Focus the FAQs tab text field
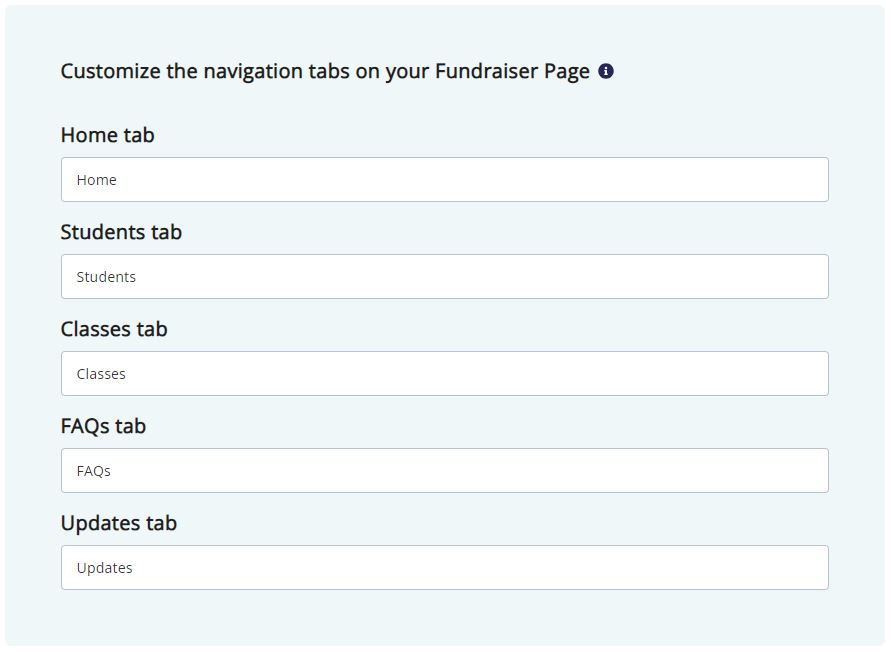The image size is (891, 652). pyautogui.click(x=444, y=471)
